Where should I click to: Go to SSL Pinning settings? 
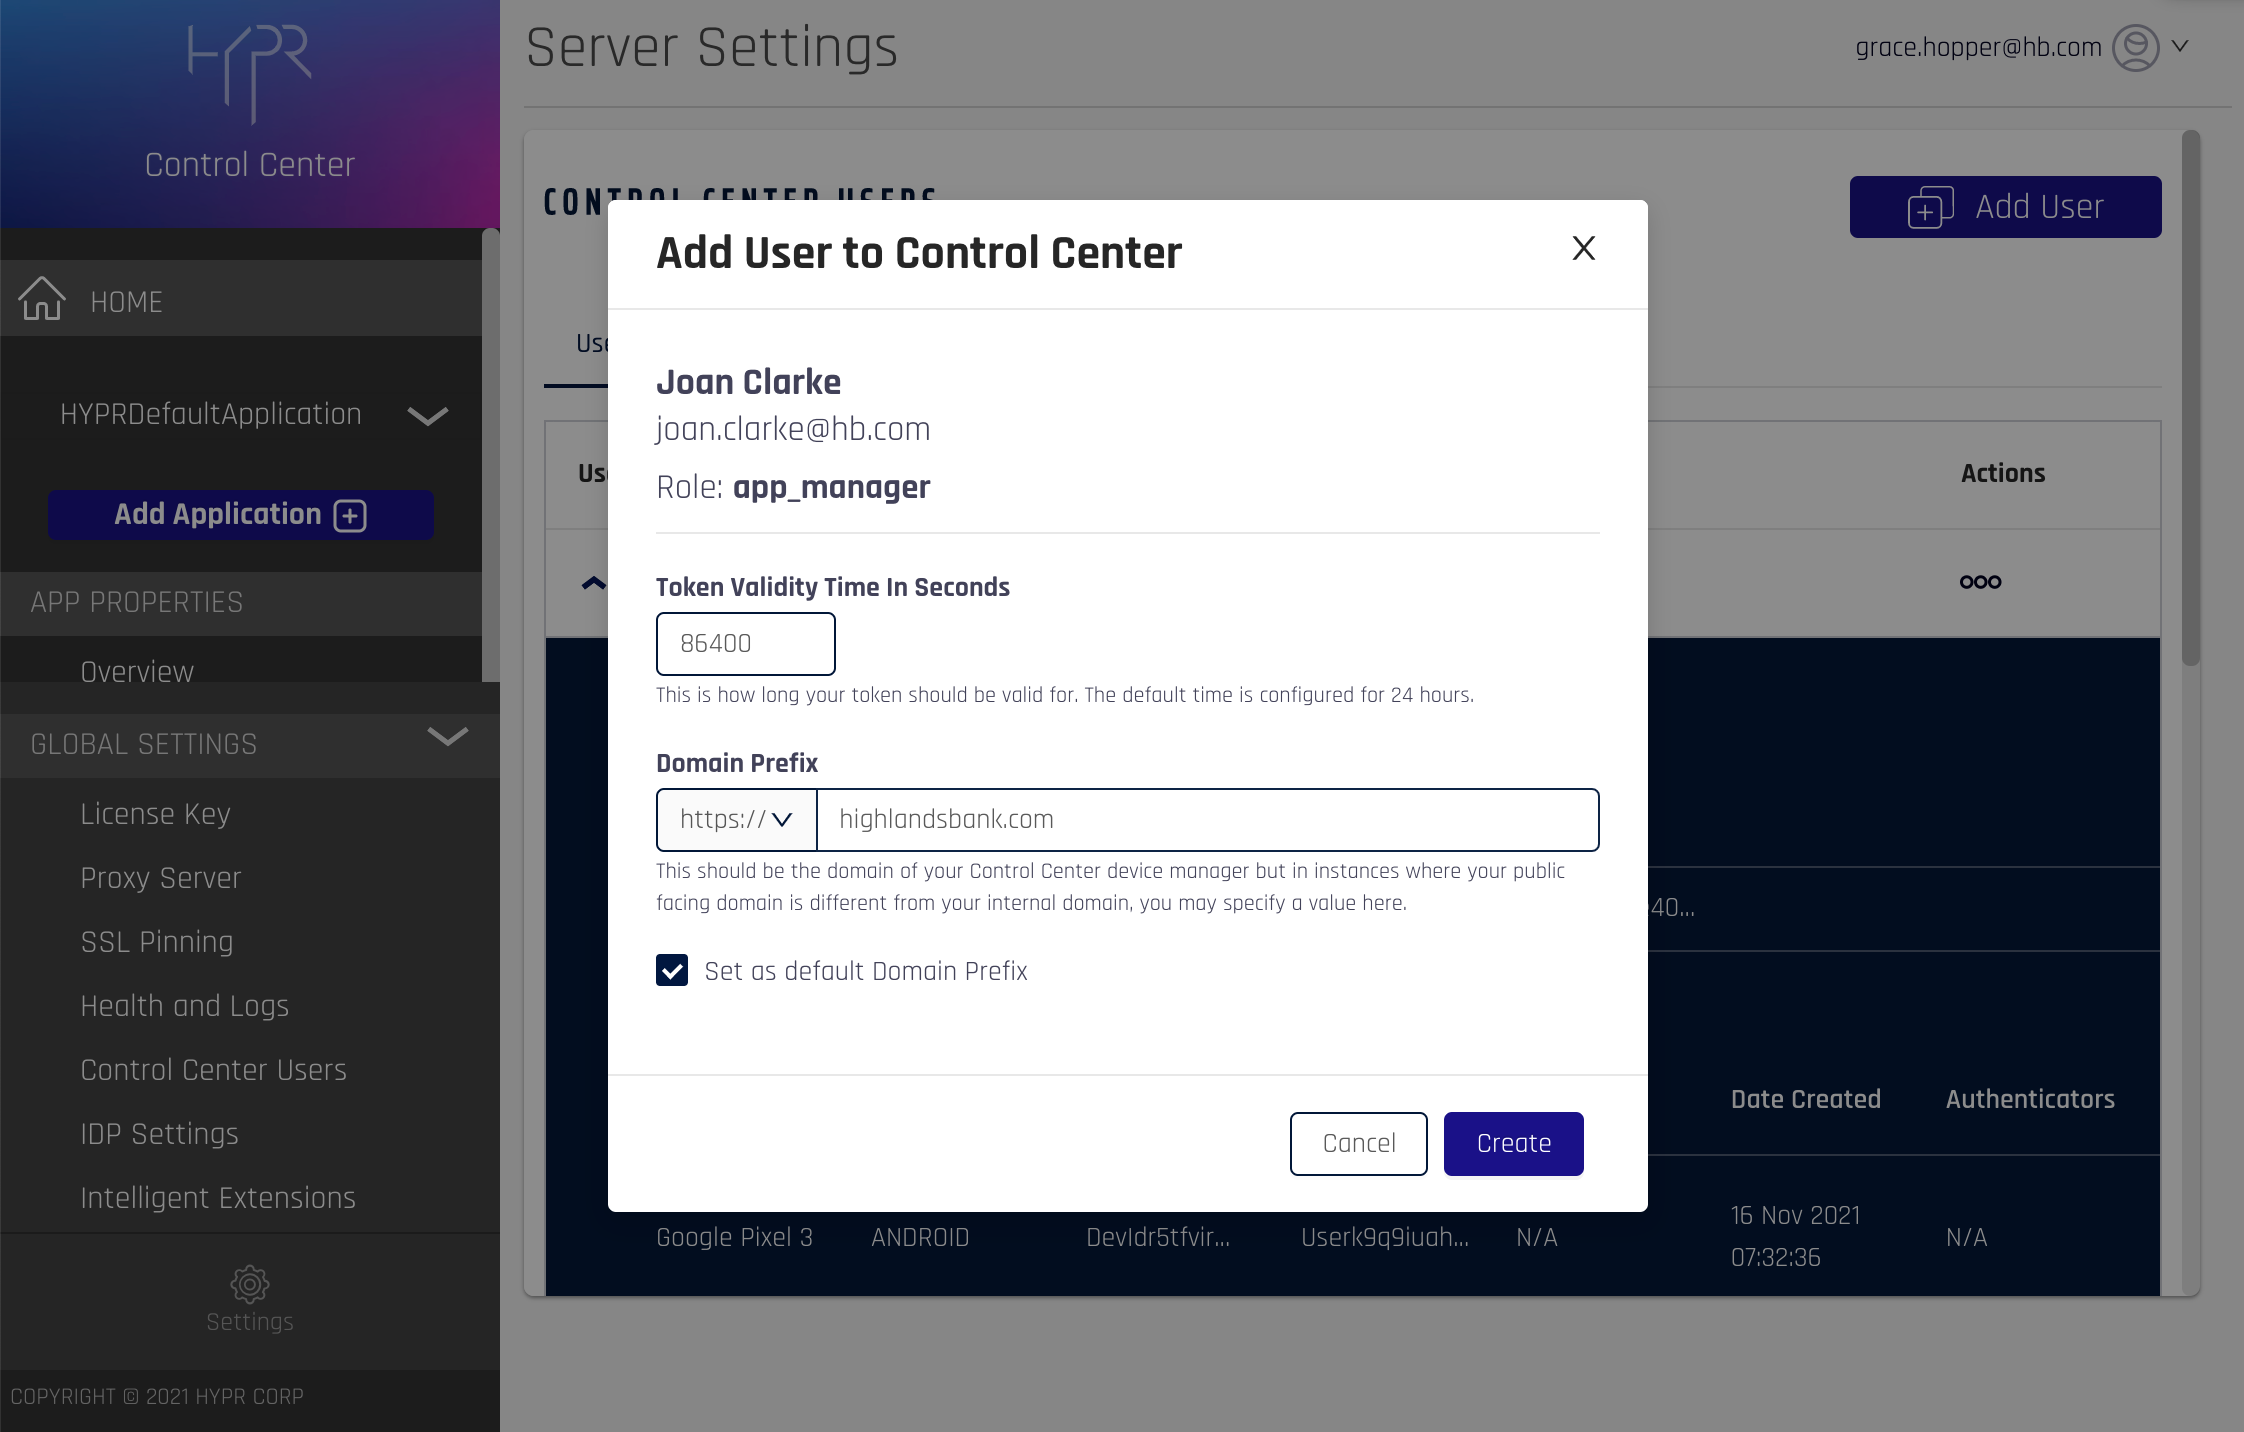(x=157, y=942)
